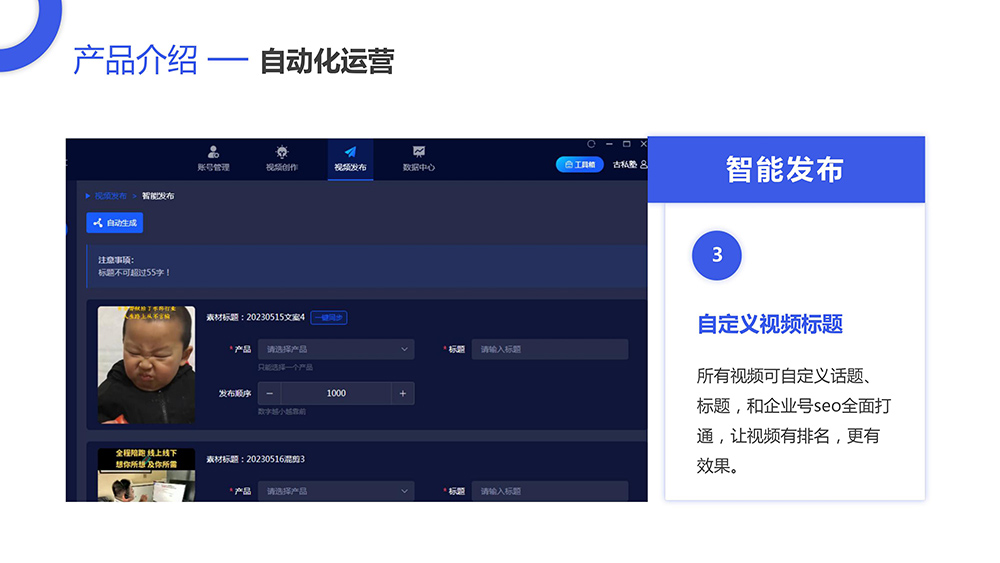Viewport: 1000px width, 563px height.
Task: Maximize the application window
Action: 626,144
